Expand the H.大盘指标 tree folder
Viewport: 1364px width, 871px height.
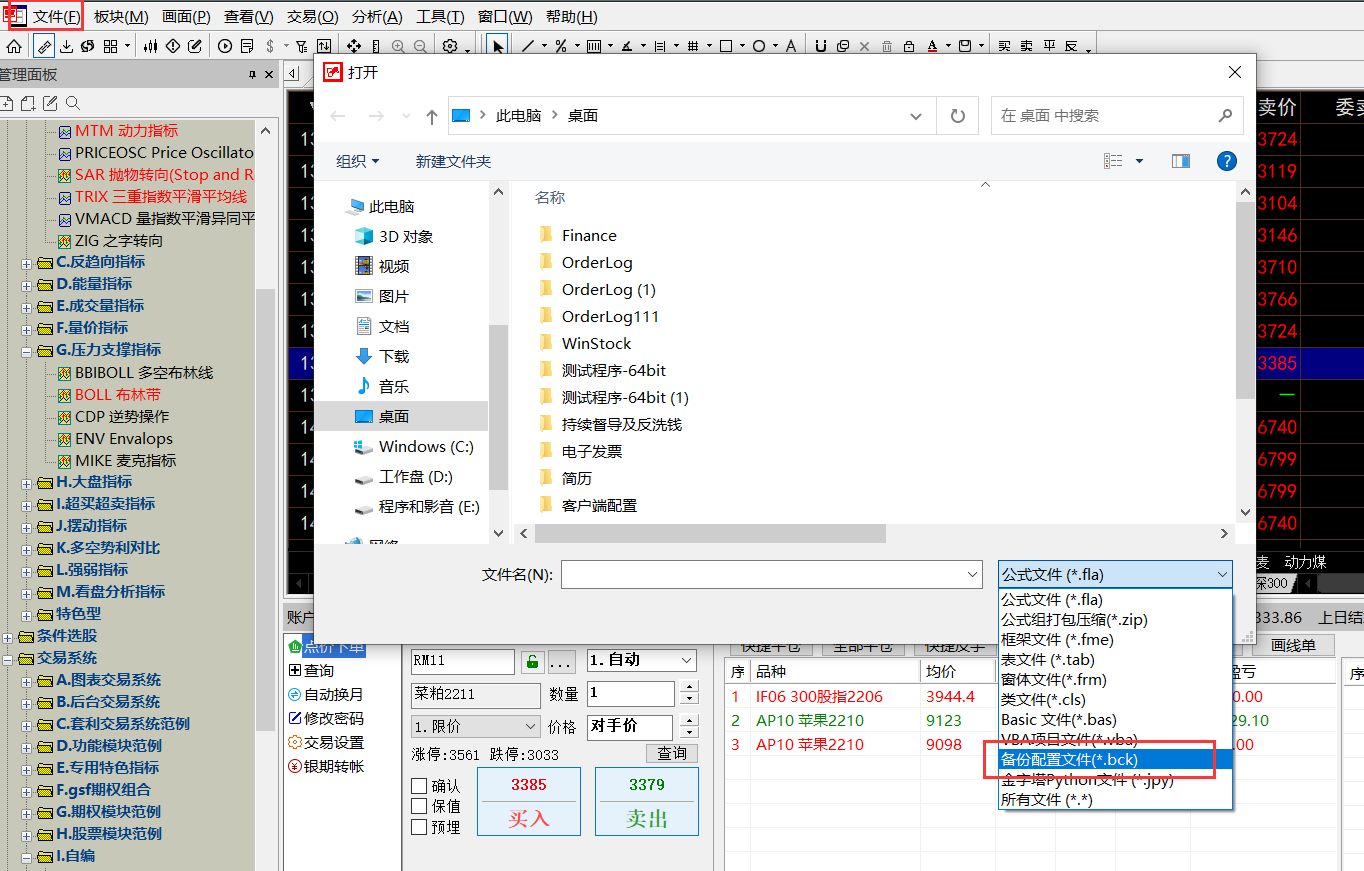[26, 482]
